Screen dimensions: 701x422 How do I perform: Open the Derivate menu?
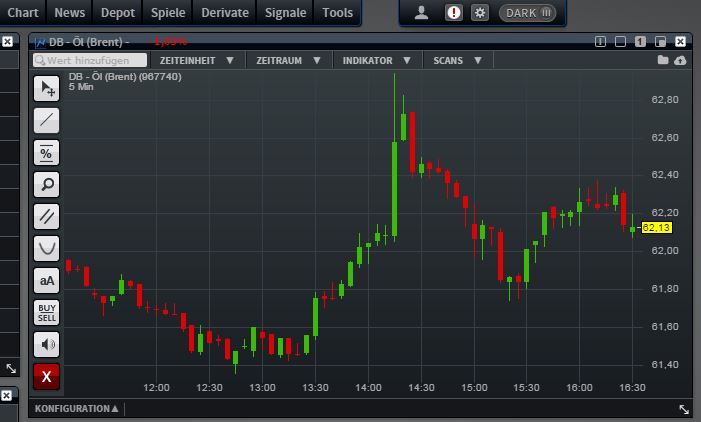[225, 13]
